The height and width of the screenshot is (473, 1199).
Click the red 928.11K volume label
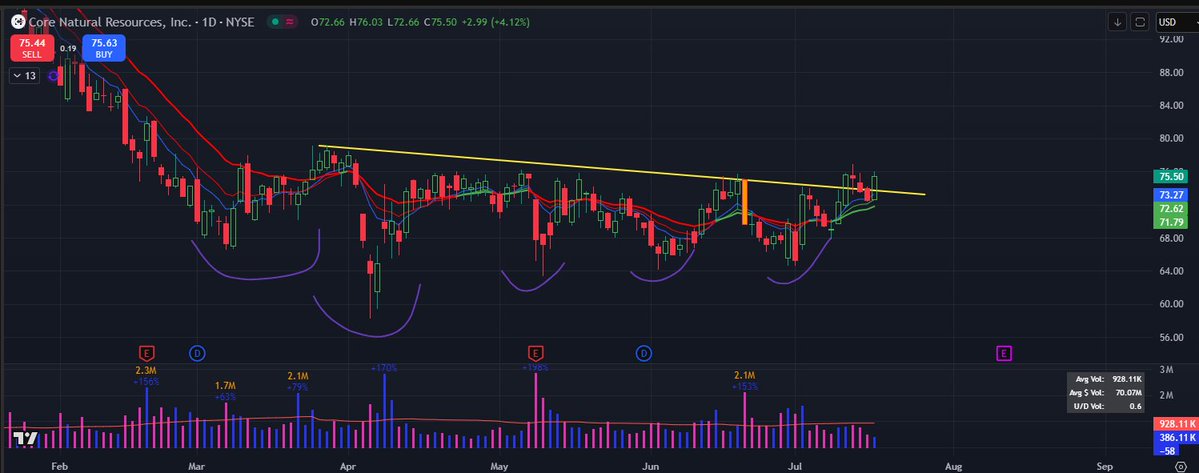pos(1175,423)
